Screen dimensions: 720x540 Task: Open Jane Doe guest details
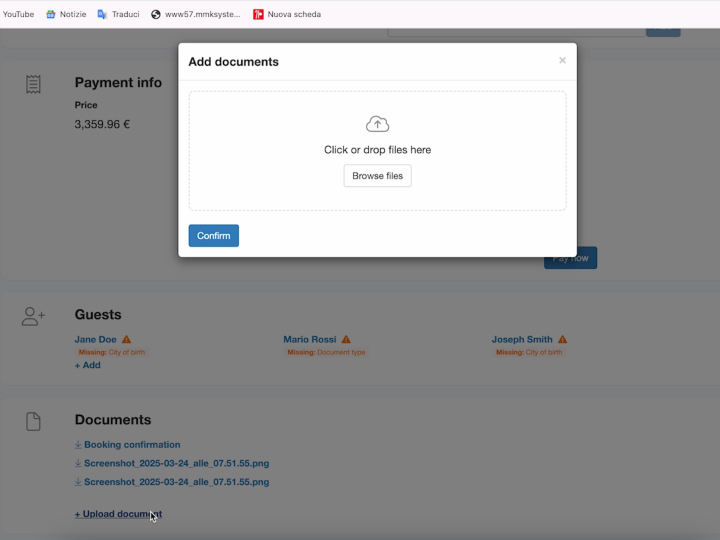pyautogui.click(x=95, y=340)
